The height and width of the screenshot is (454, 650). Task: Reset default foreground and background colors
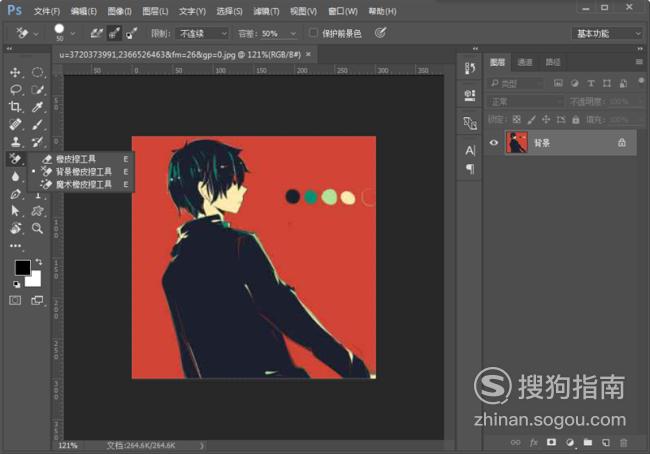pos(16,284)
